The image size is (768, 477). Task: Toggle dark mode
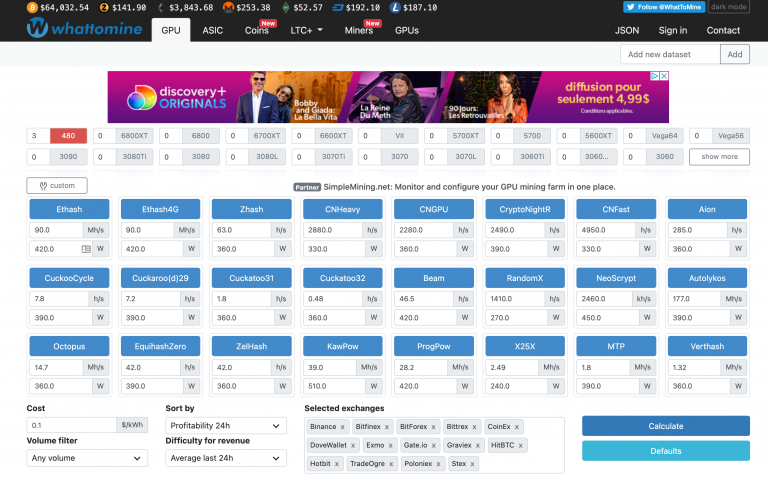point(728,7)
